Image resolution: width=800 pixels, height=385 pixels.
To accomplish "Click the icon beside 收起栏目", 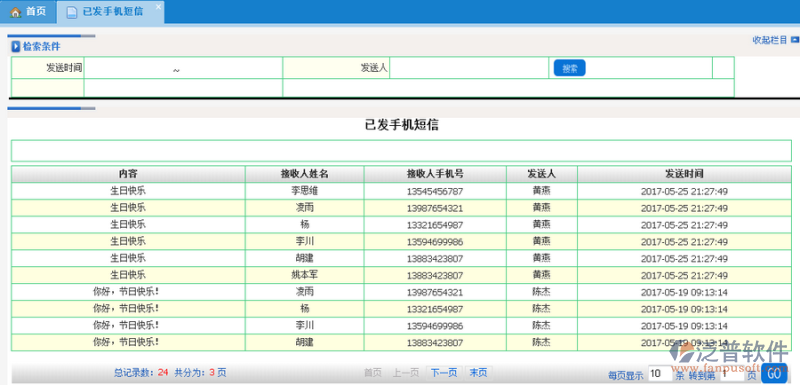I will pos(794,40).
